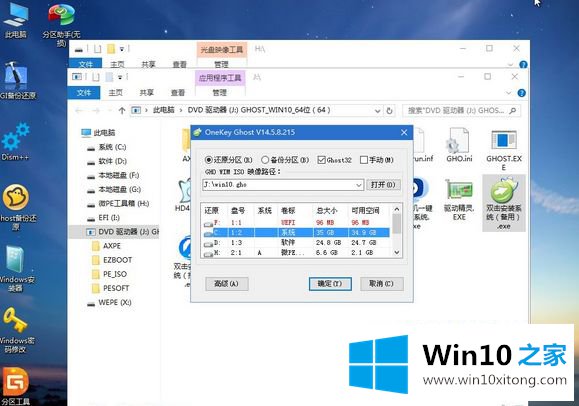
Task: Open the 分区工具 desktop icon
Action: [x=16, y=386]
